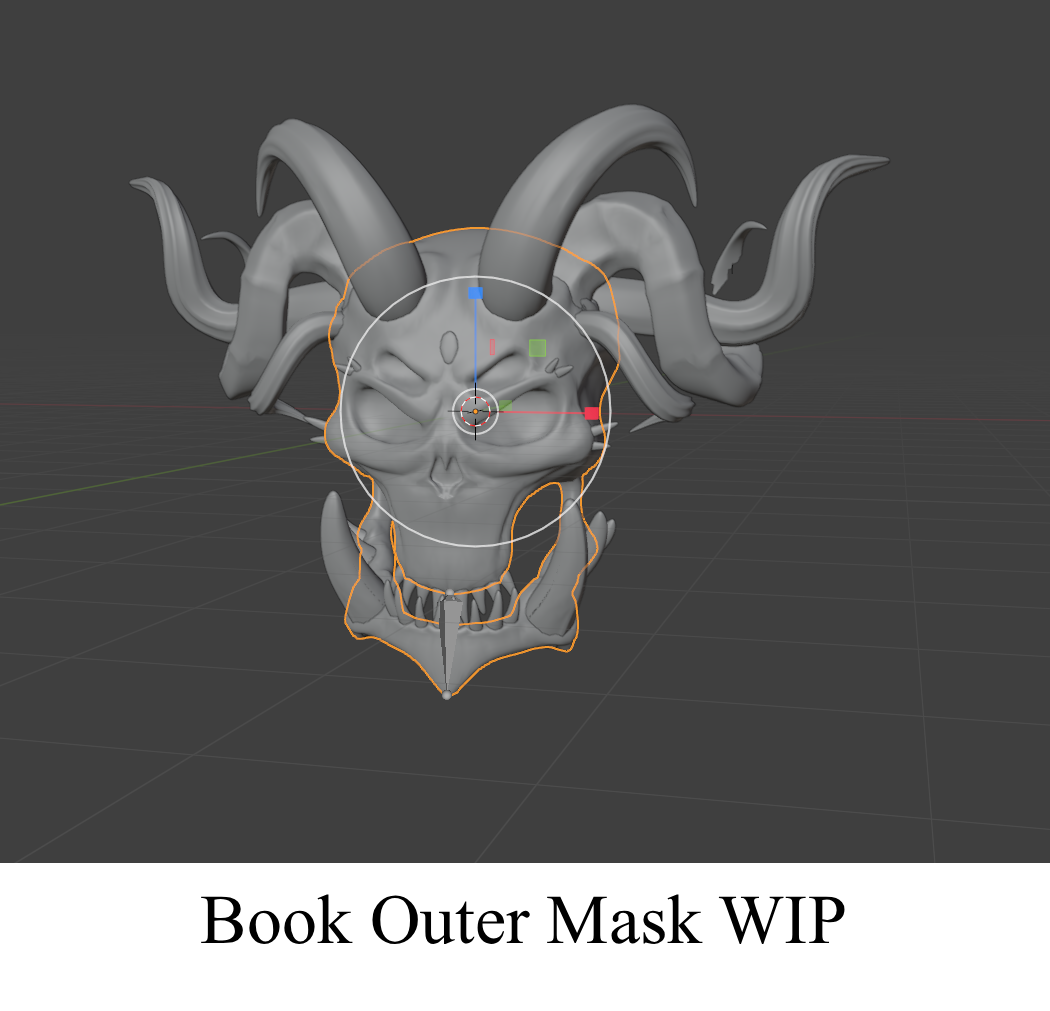Click the blue Z-axis gizmo handle
Screen dimensions: 1050x1011
click(475, 293)
